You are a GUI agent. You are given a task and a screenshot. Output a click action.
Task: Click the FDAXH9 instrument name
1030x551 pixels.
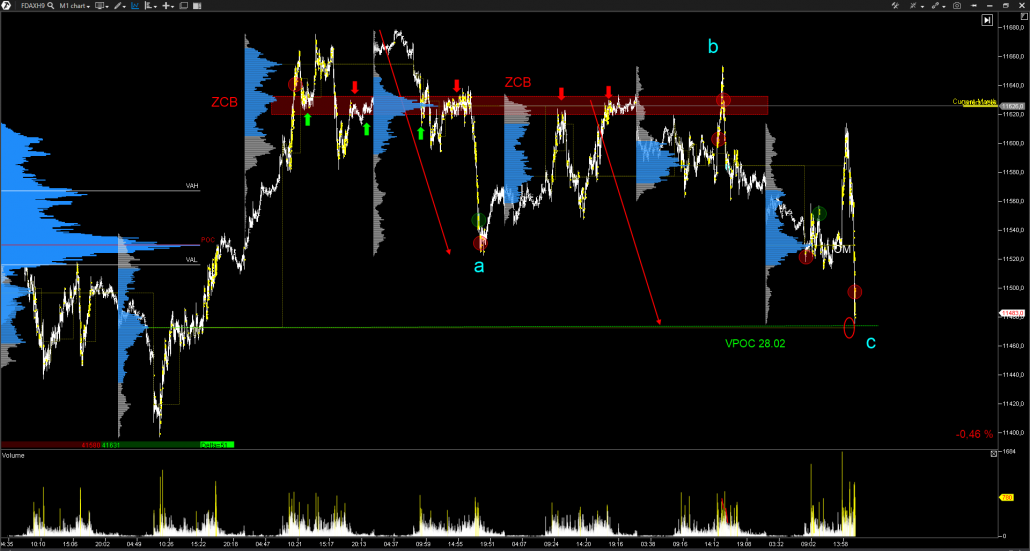pyautogui.click(x=33, y=5)
